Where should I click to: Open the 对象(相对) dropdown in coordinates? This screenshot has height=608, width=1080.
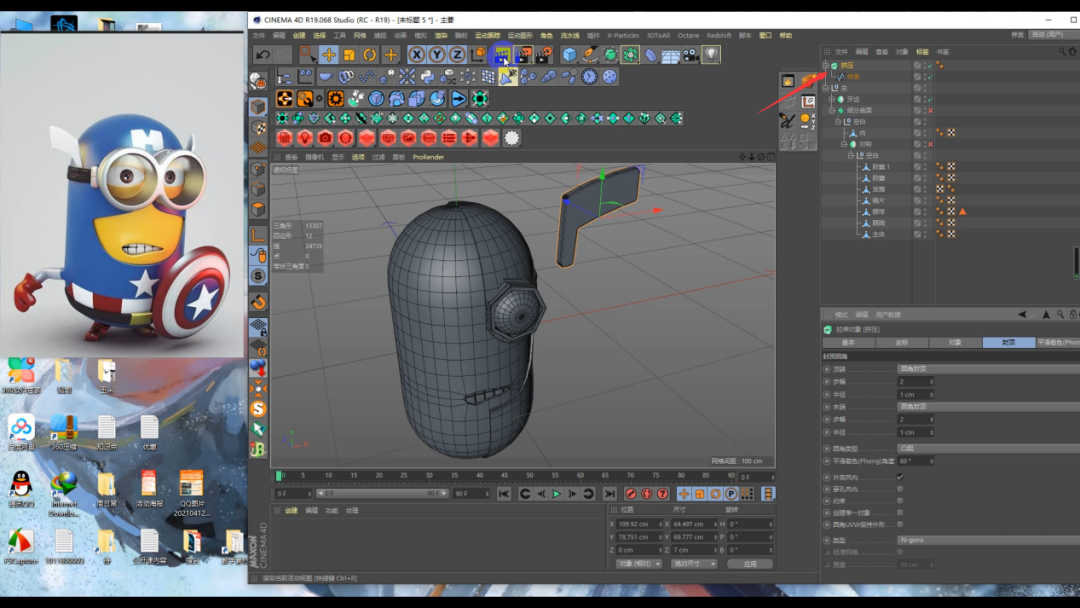coord(638,564)
